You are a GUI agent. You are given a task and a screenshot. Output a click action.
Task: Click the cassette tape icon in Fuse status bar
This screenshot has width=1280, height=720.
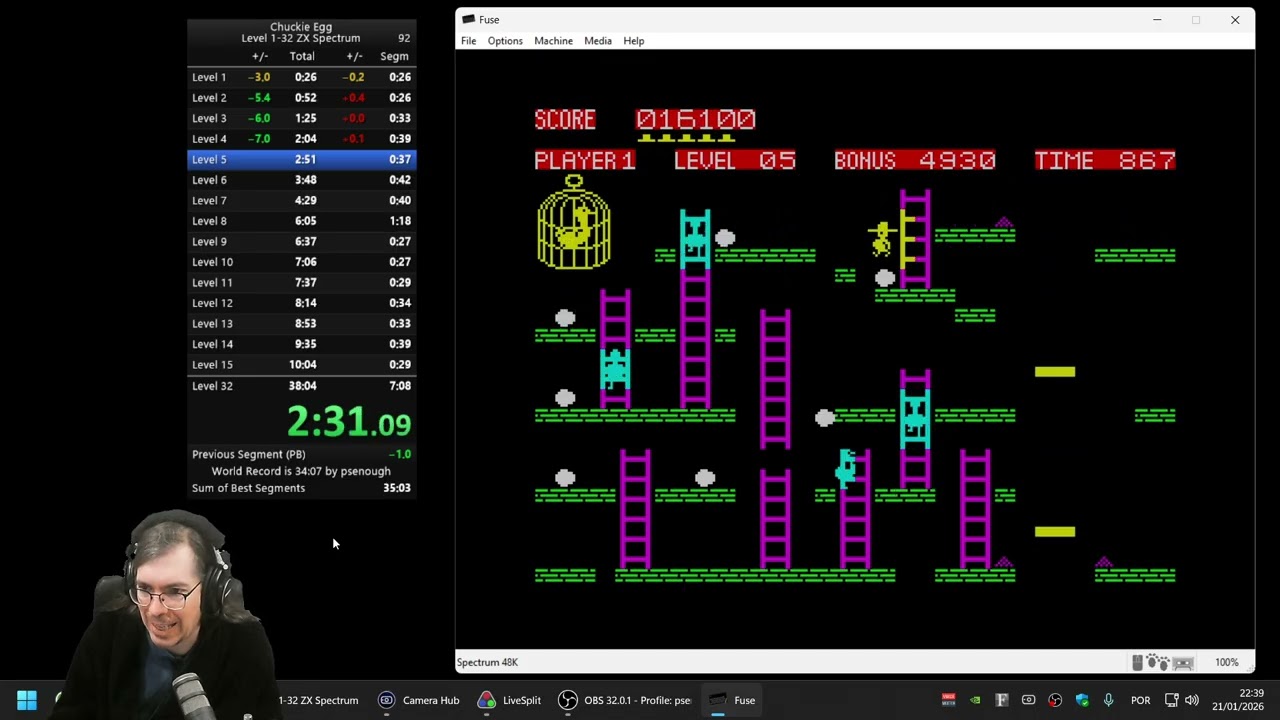click(x=1183, y=662)
